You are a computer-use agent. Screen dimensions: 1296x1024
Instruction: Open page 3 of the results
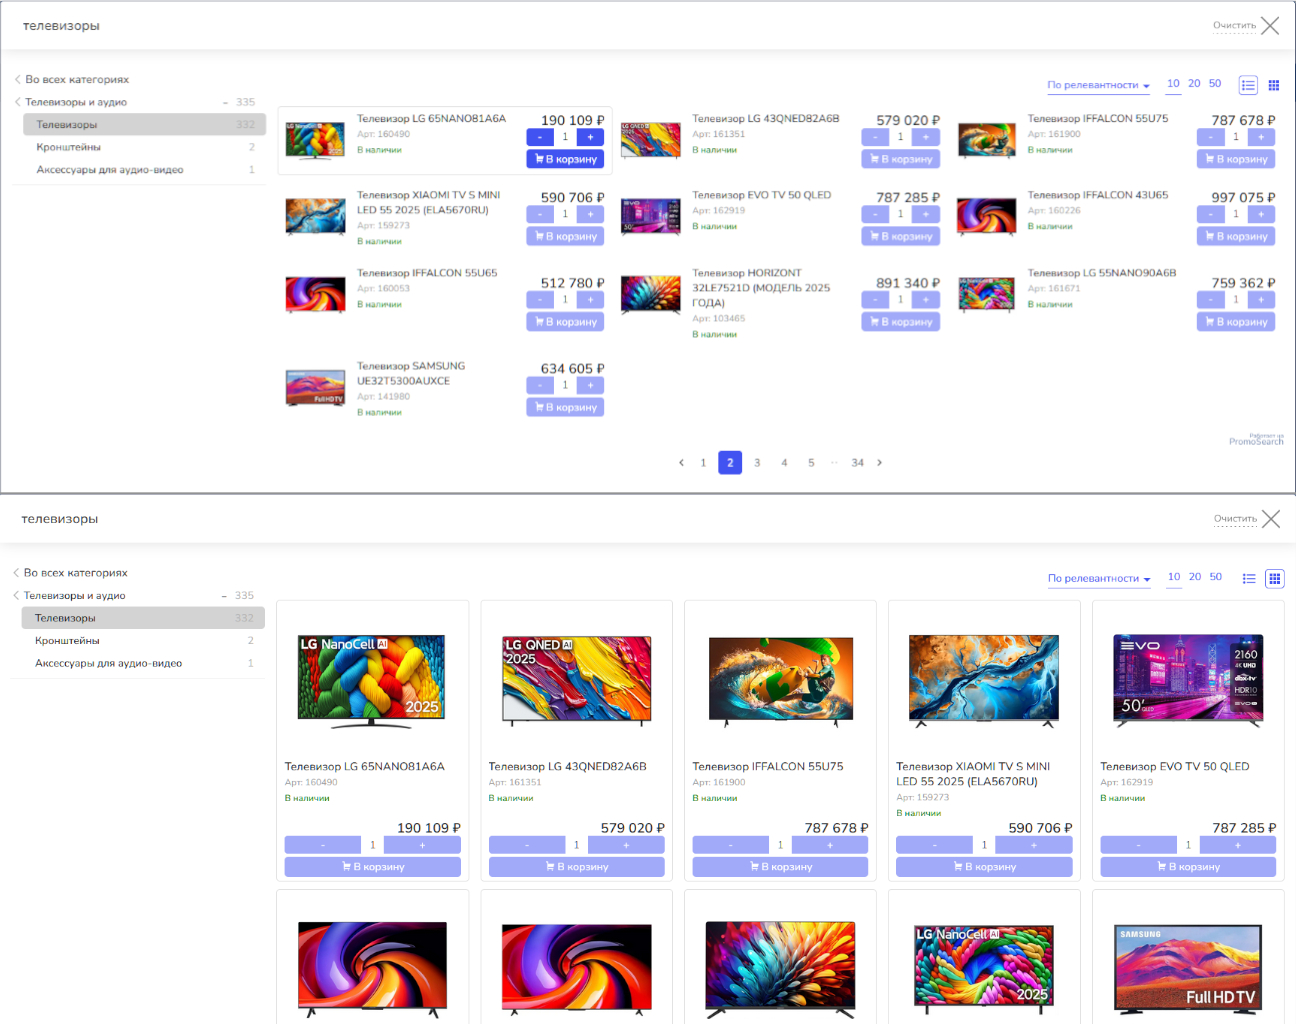(757, 463)
